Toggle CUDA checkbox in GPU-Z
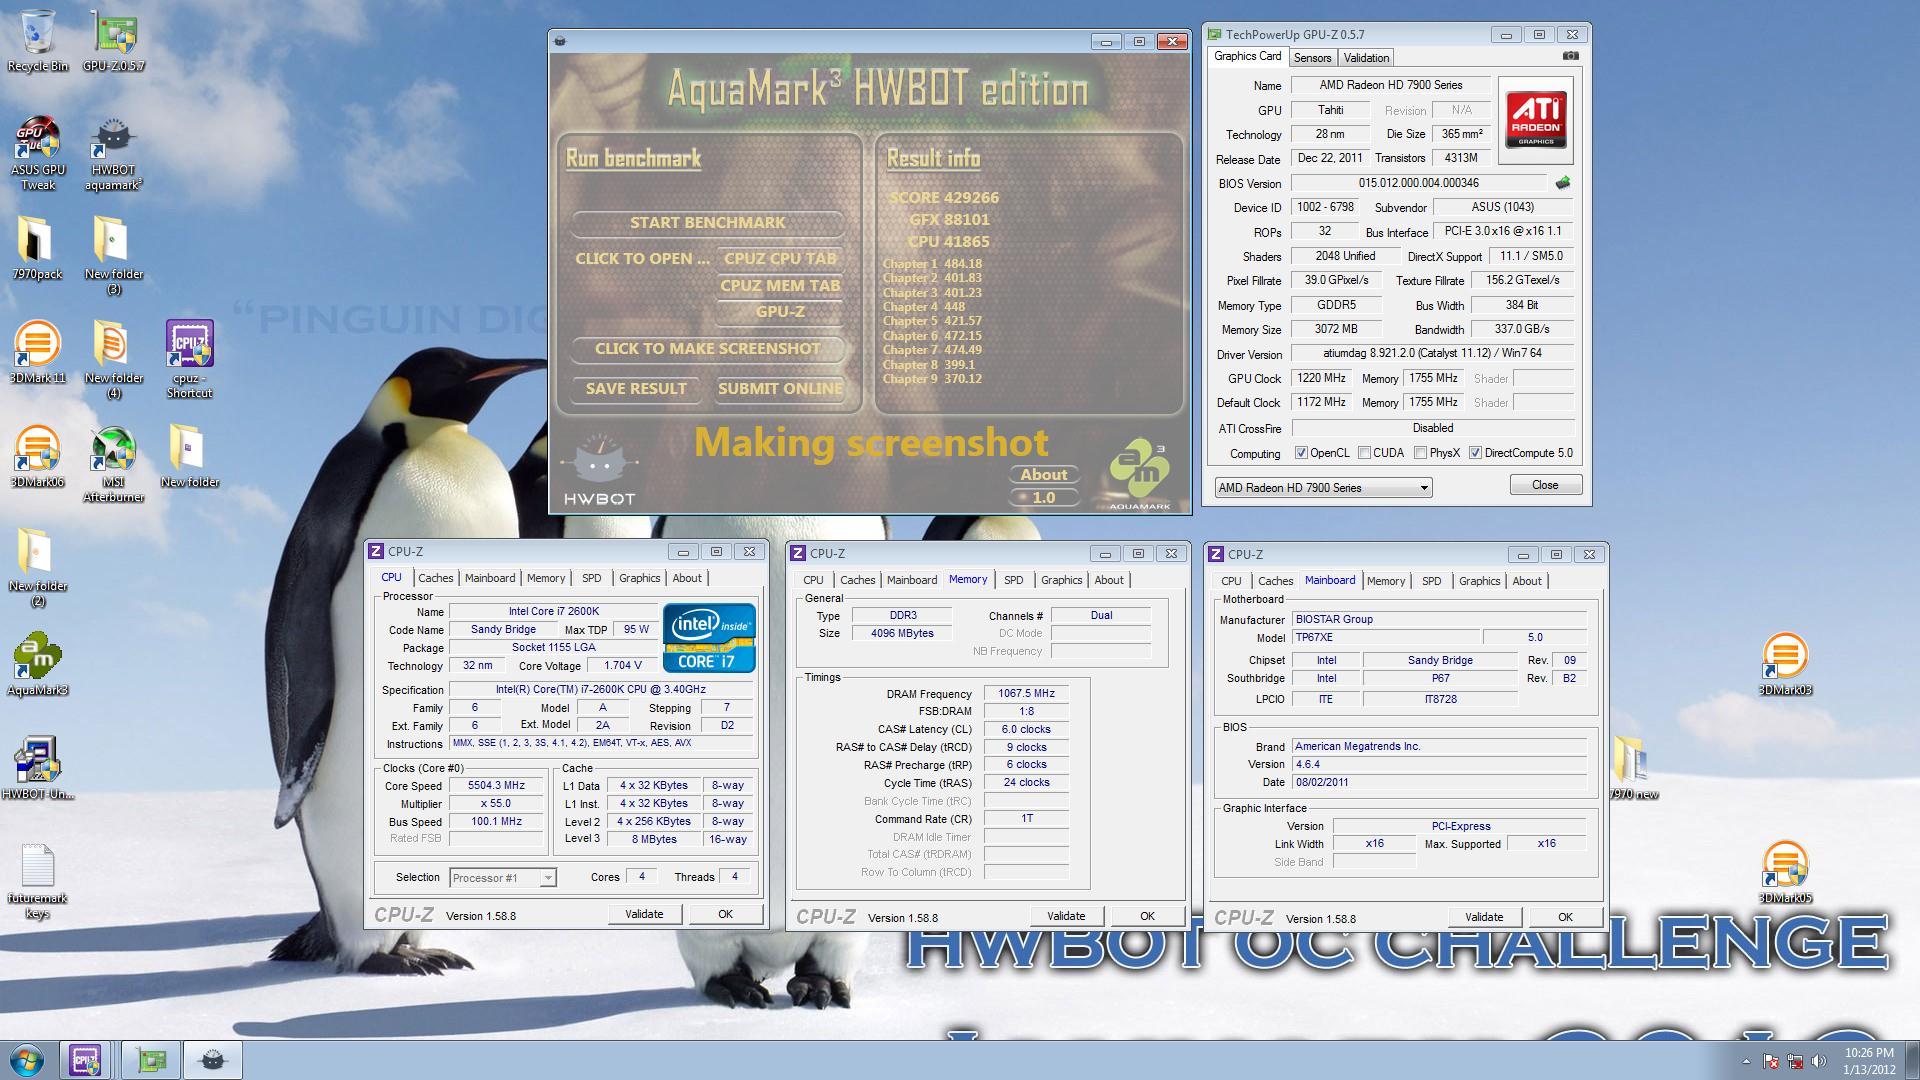The width and height of the screenshot is (1920, 1080). point(1364,453)
